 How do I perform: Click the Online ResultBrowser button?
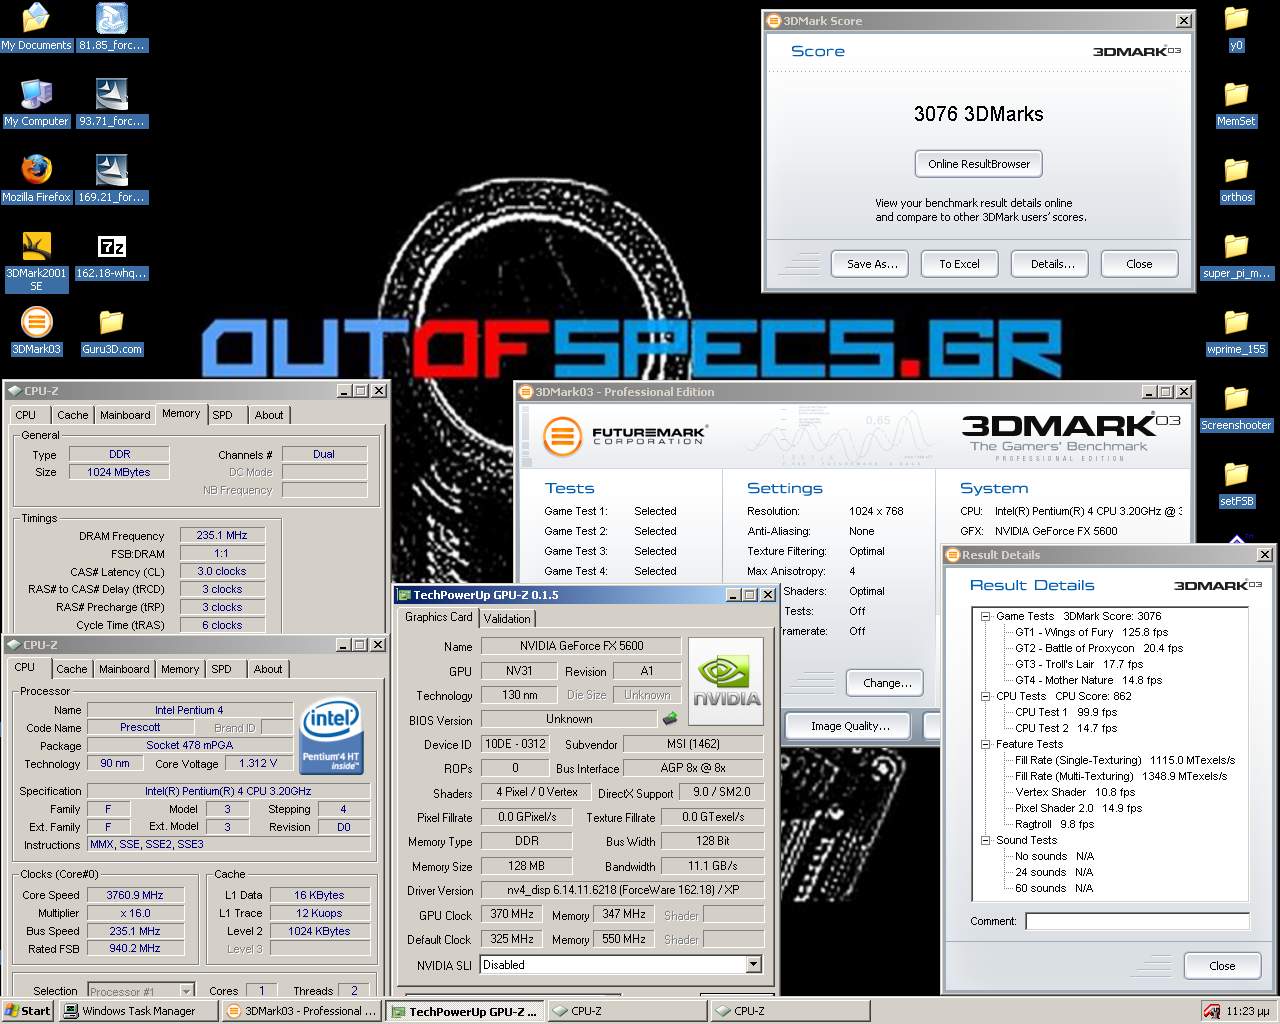(978, 164)
